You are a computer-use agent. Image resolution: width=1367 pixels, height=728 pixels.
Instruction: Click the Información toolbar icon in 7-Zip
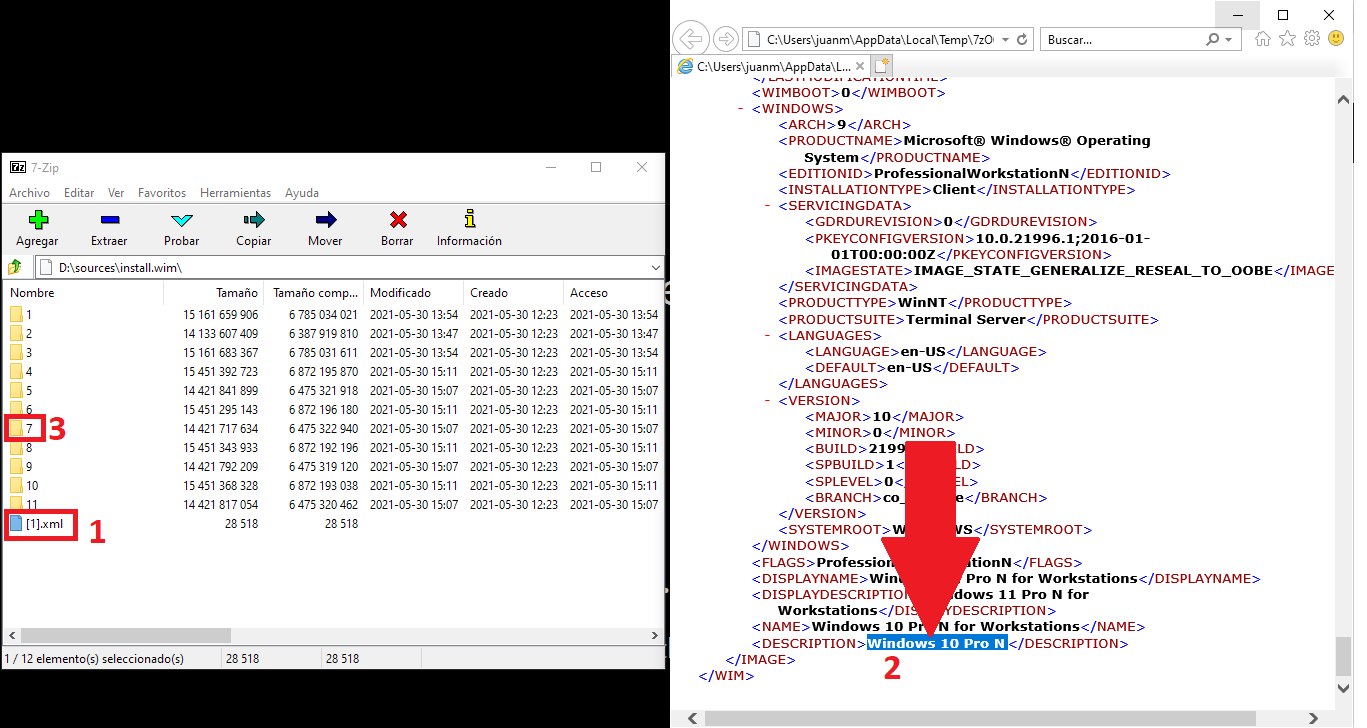tap(469, 219)
